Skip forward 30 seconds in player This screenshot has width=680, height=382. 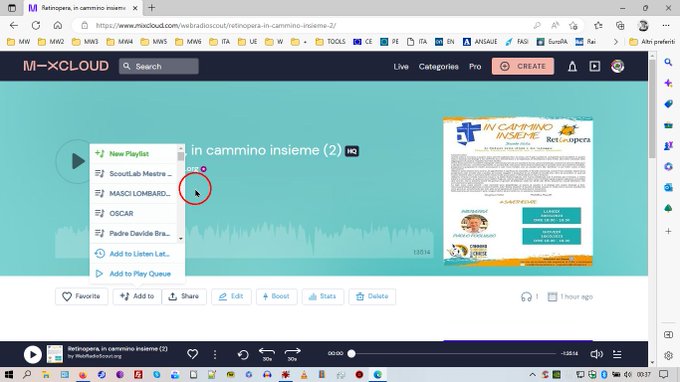tap(292, 354)
